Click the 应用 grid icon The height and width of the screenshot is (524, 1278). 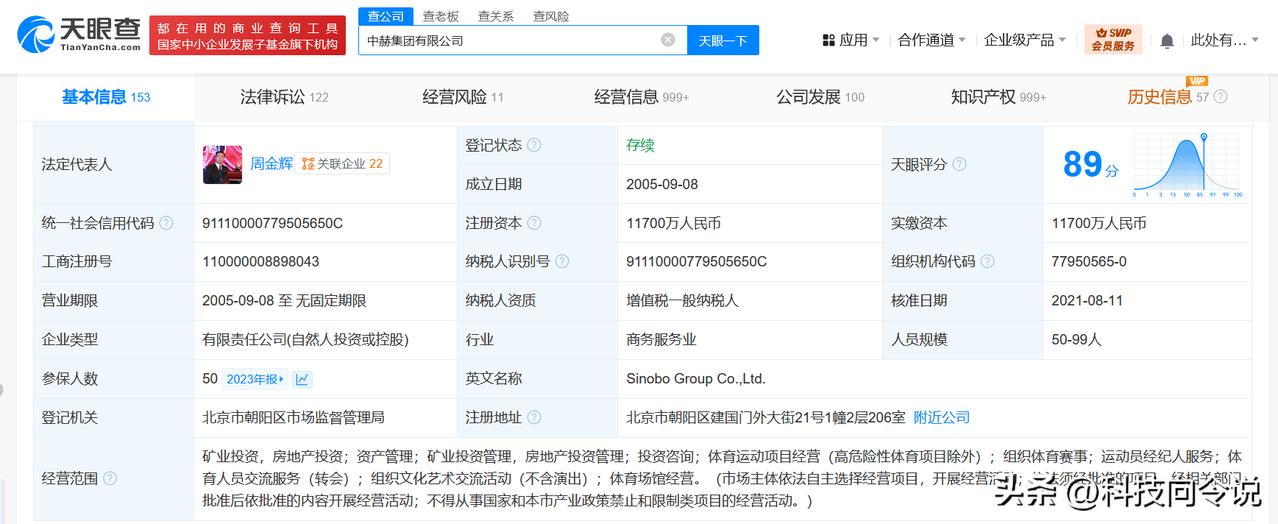pyautogui.click(x=828, y=40)
